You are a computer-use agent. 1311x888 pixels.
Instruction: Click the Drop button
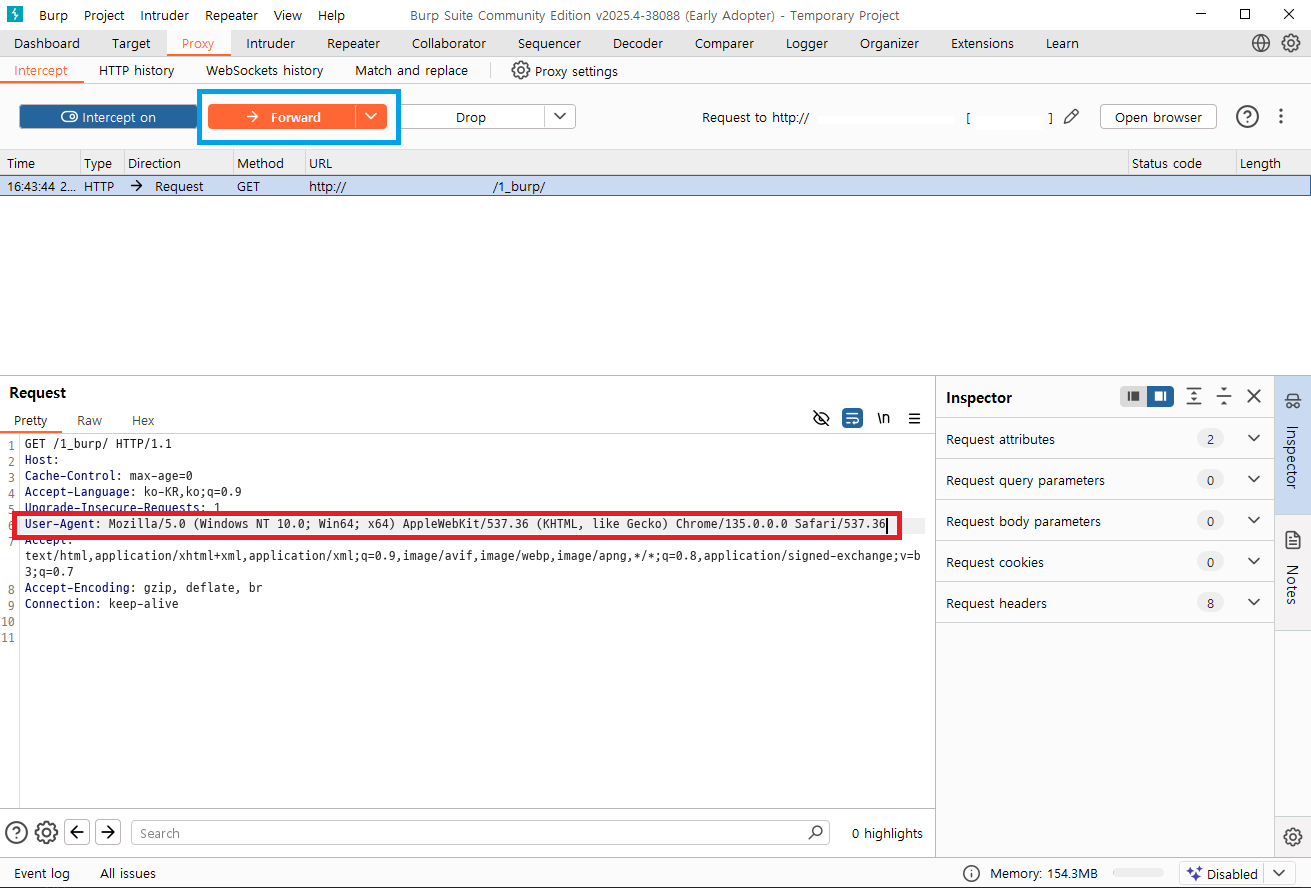(470, 117)
